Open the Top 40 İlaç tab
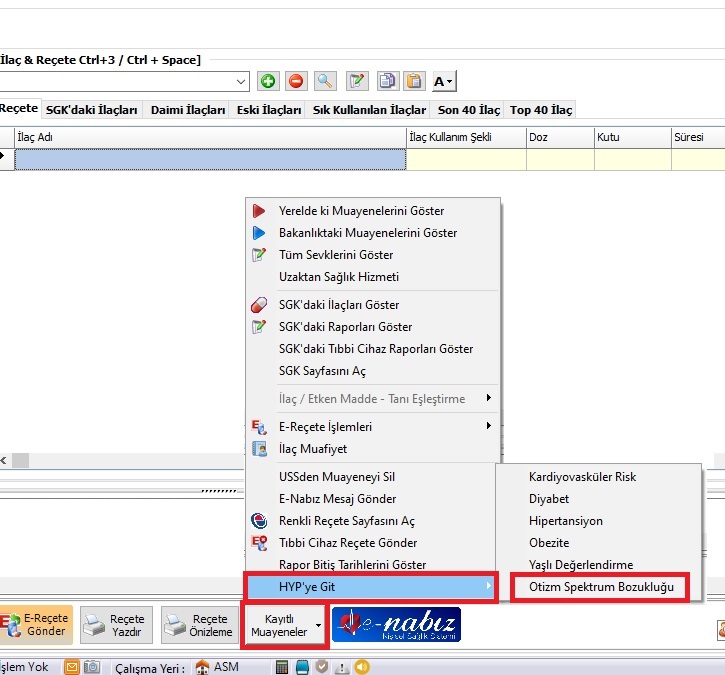 (541, 110)
